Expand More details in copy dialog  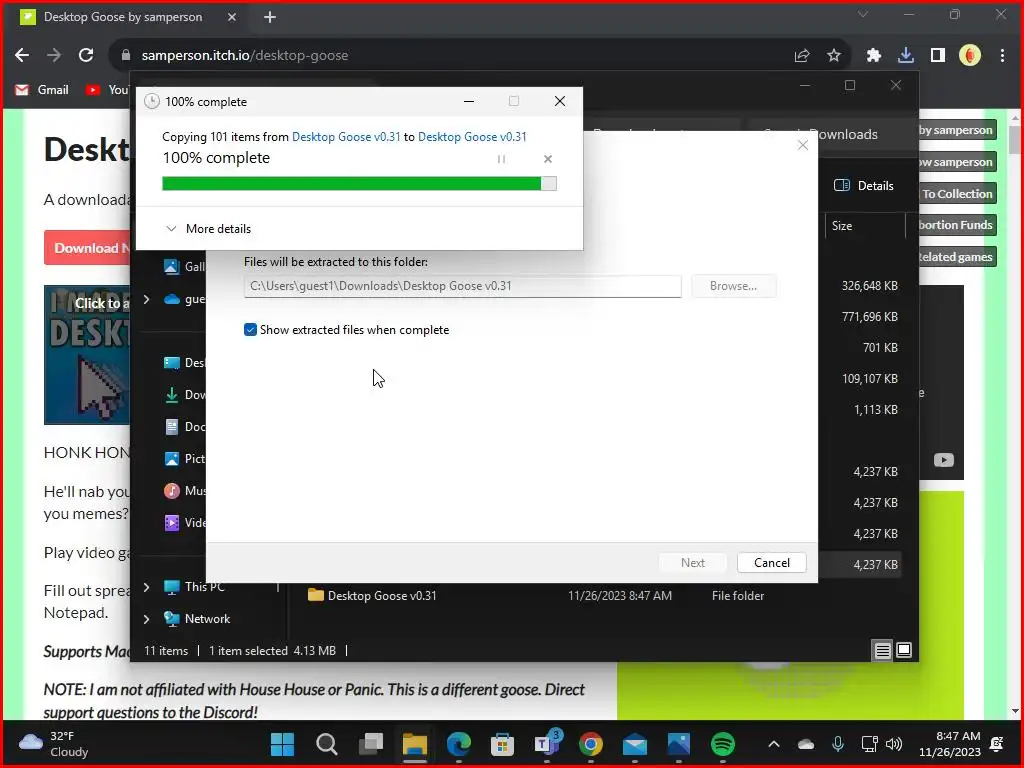(x=208, y=229)
